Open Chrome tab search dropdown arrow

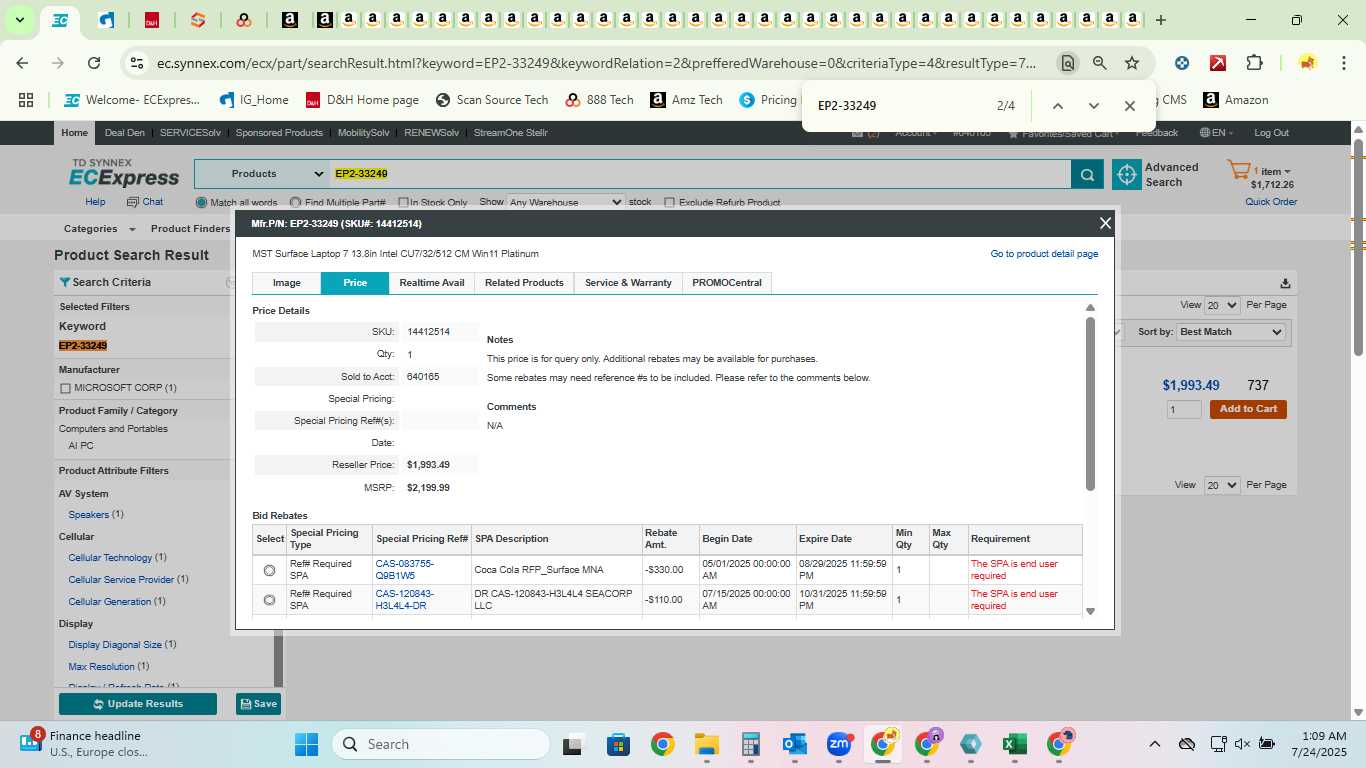[19, 20]
